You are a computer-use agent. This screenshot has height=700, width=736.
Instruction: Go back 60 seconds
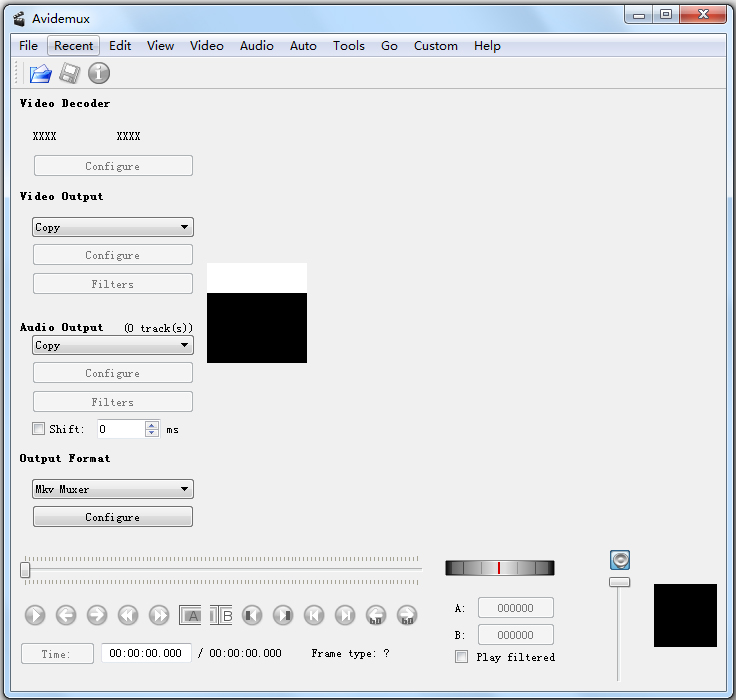376,615
